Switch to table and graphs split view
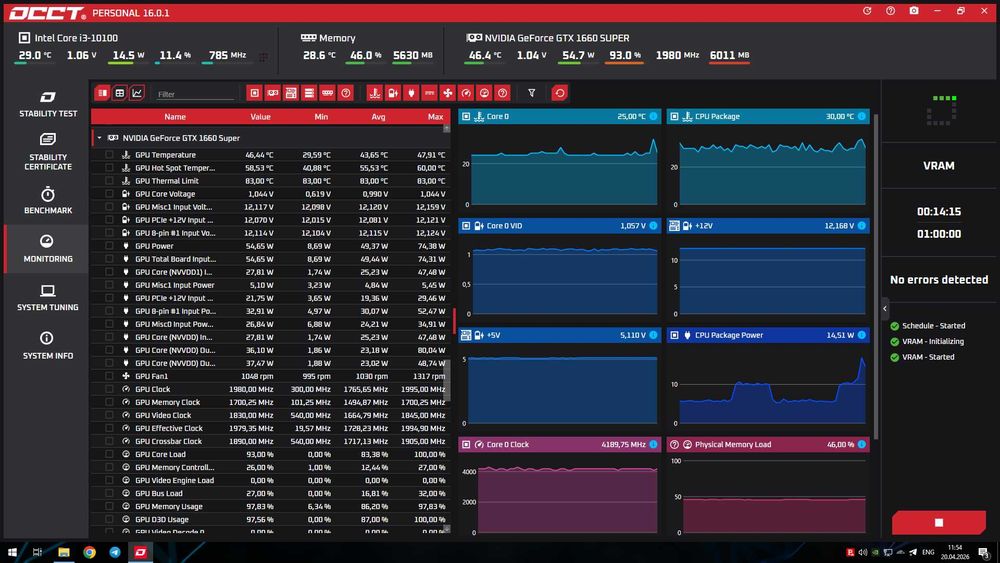Screen dimensions: 1000x563 (x=102, y=93)
